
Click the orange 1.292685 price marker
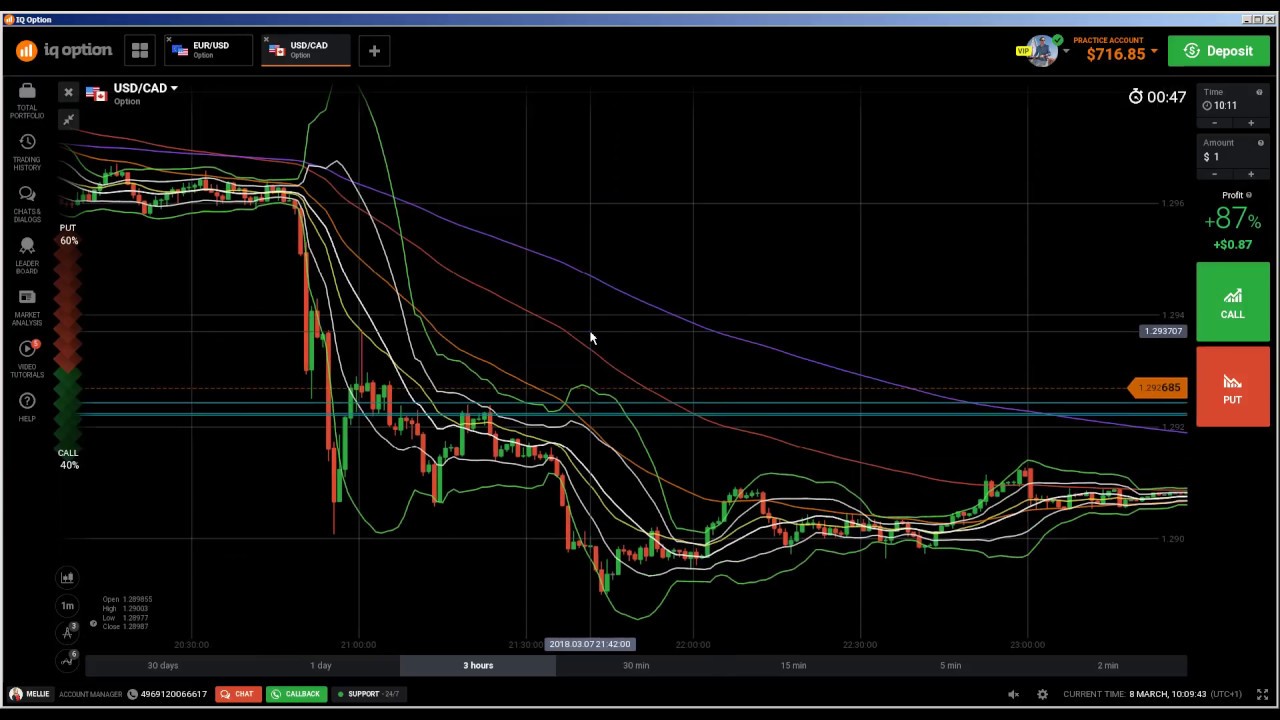pos(1158,388)
